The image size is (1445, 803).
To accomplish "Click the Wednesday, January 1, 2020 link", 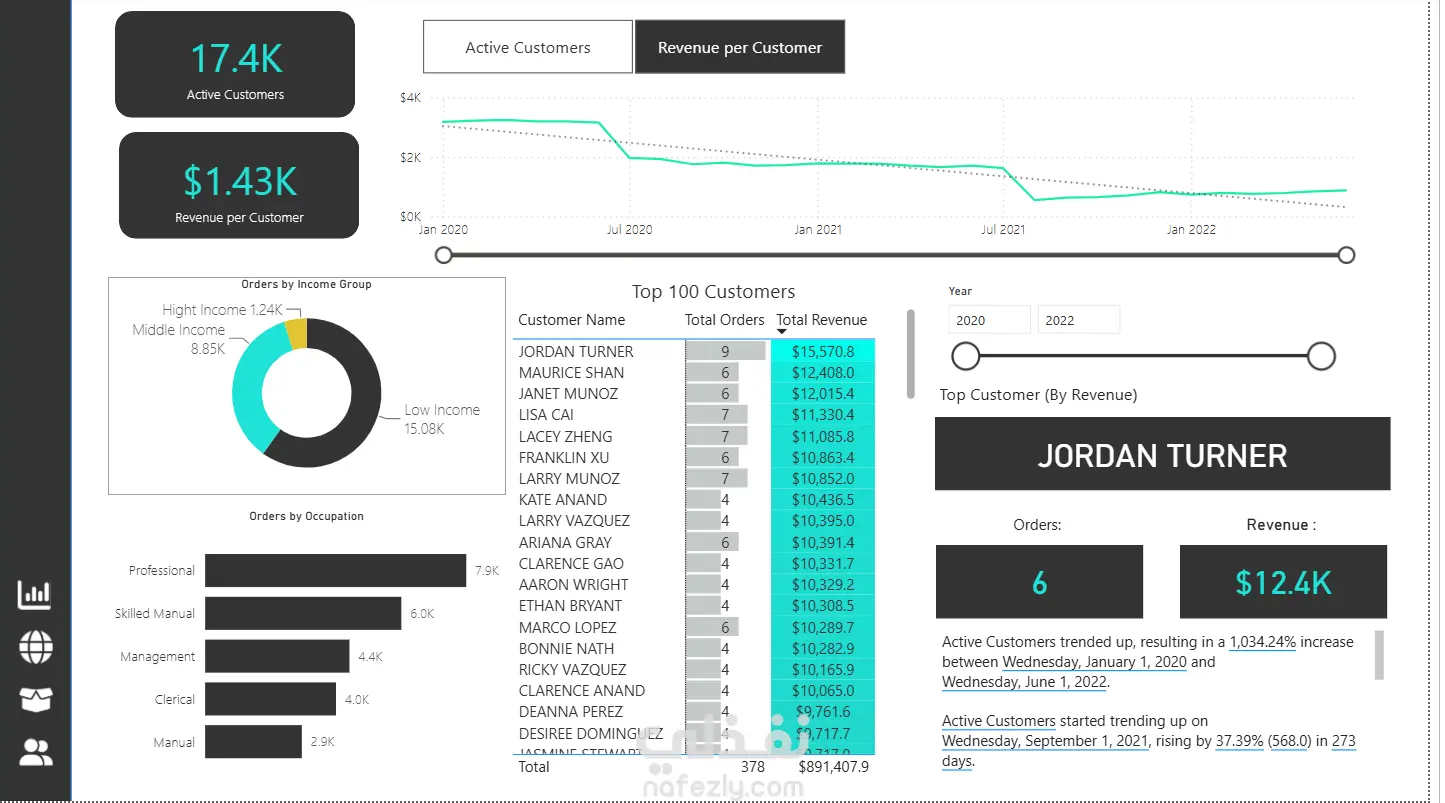I will pyautogui.click(x=1094, y=662).
